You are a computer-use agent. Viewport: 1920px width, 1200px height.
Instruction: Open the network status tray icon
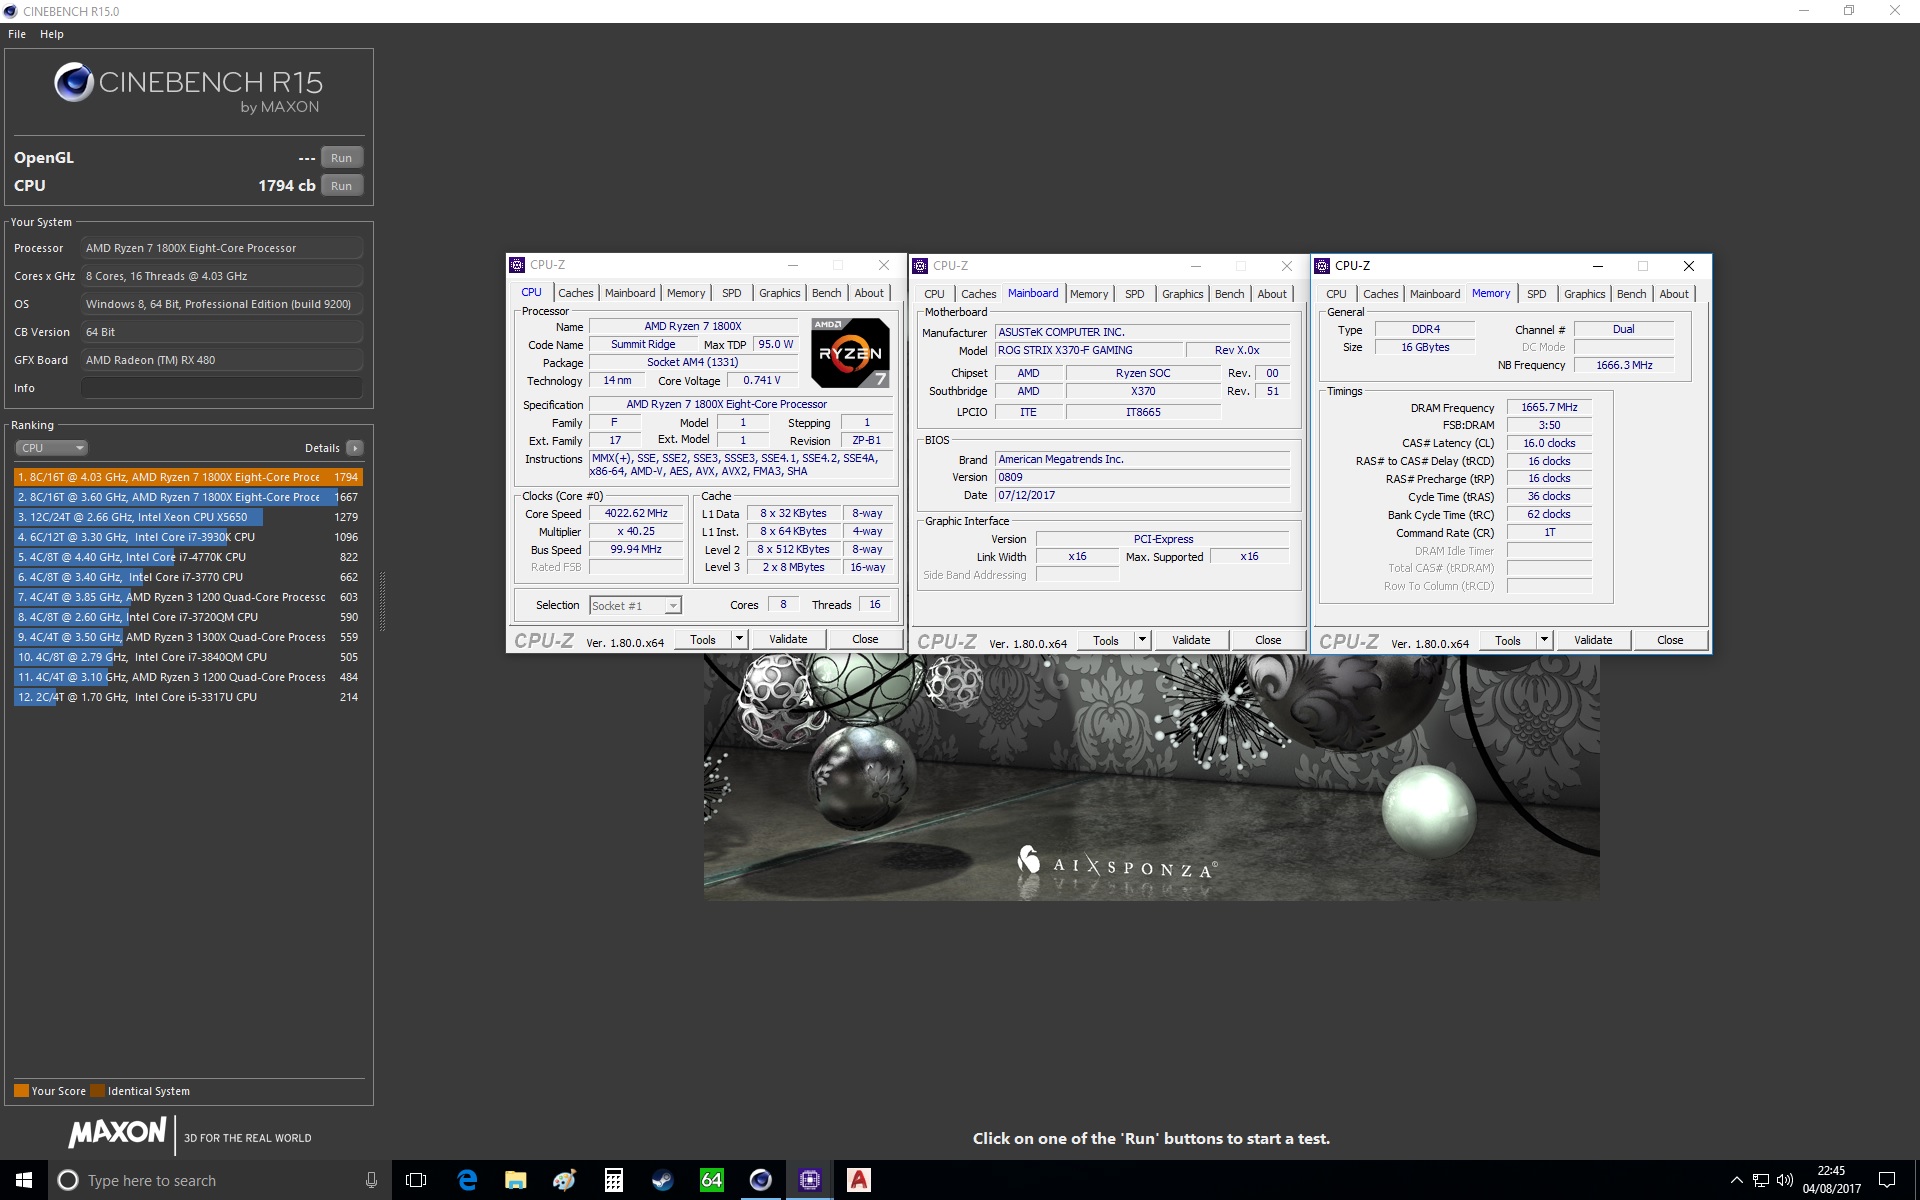pos(1761,1180)
